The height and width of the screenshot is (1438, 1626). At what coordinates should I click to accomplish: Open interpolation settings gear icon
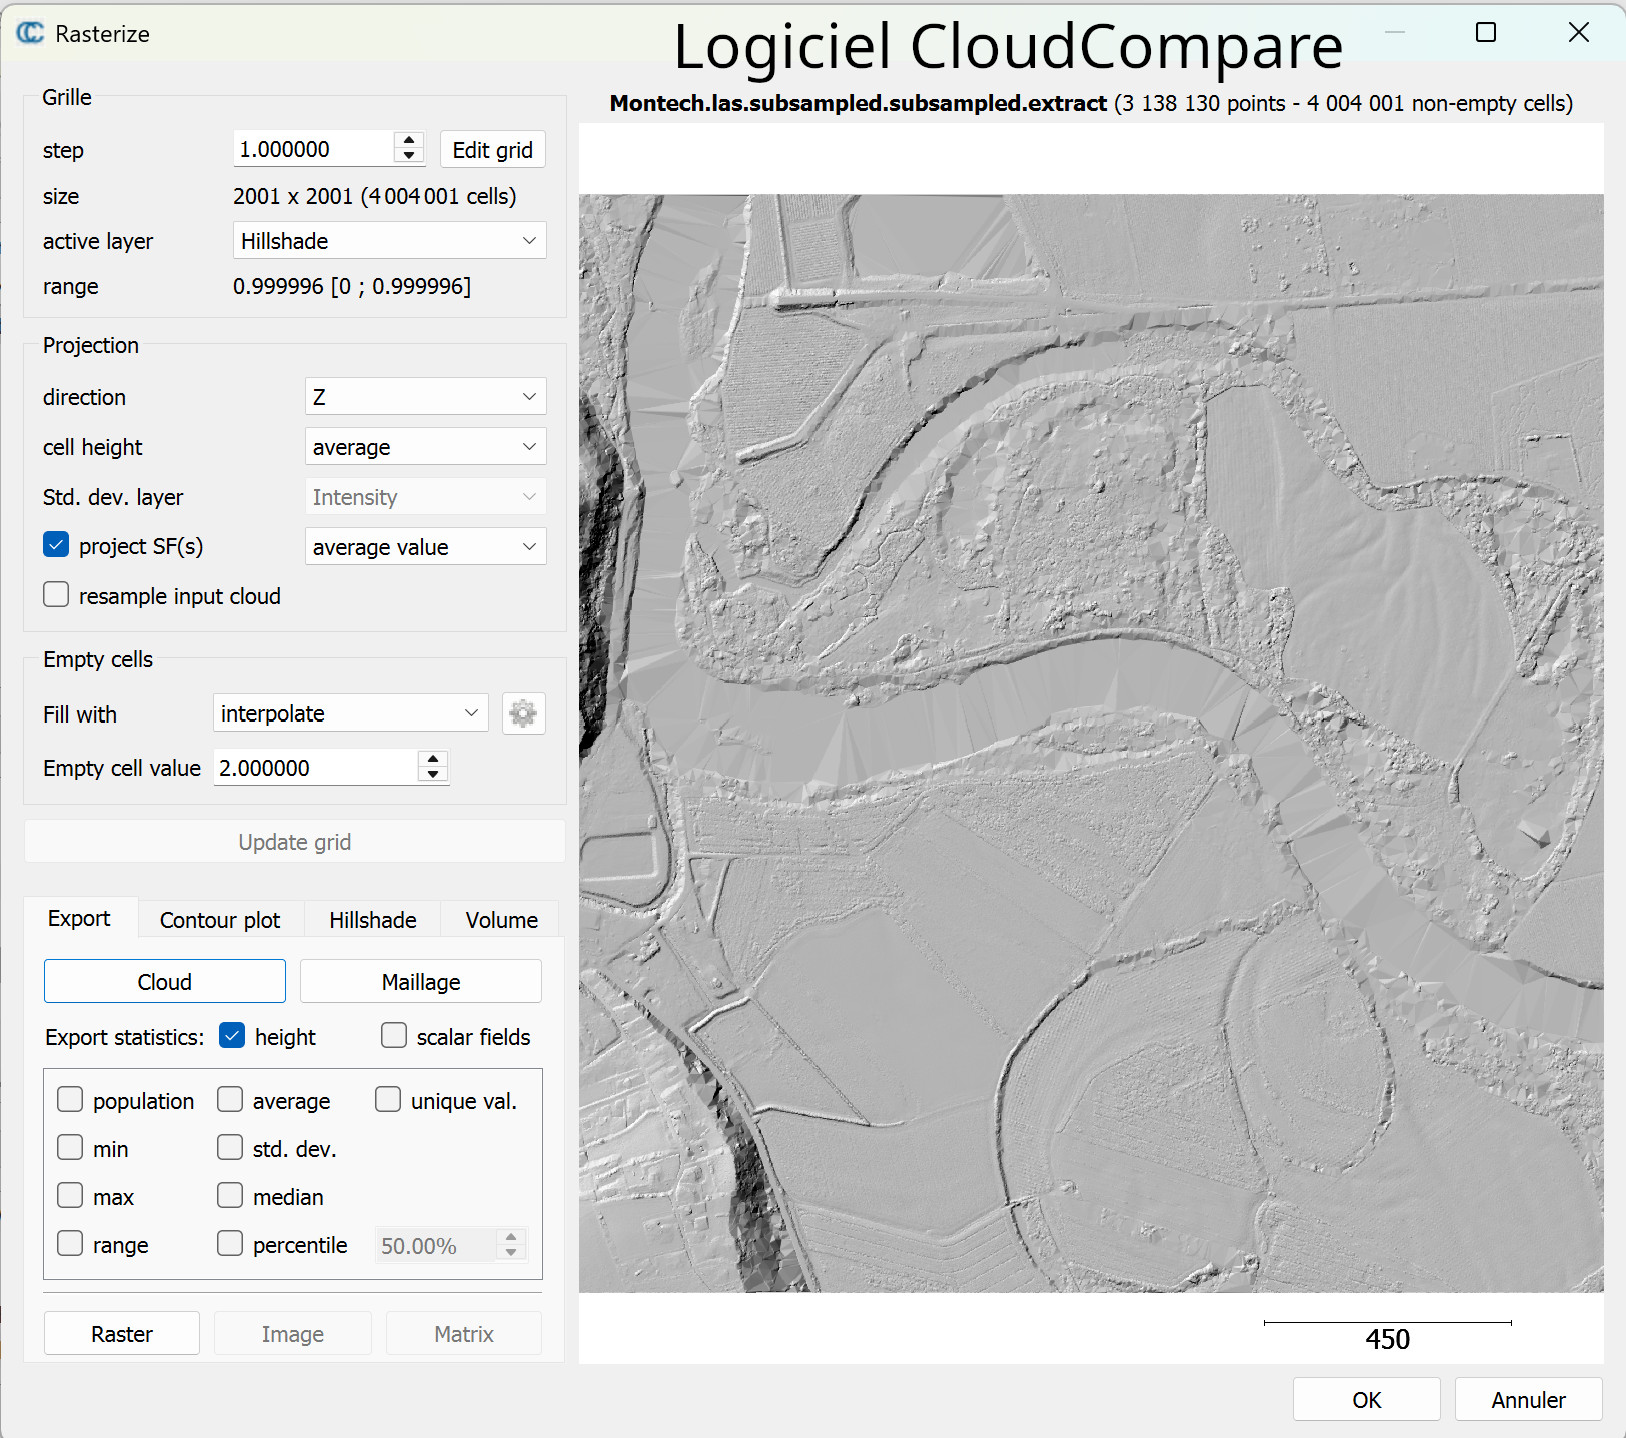coord(523,714)
